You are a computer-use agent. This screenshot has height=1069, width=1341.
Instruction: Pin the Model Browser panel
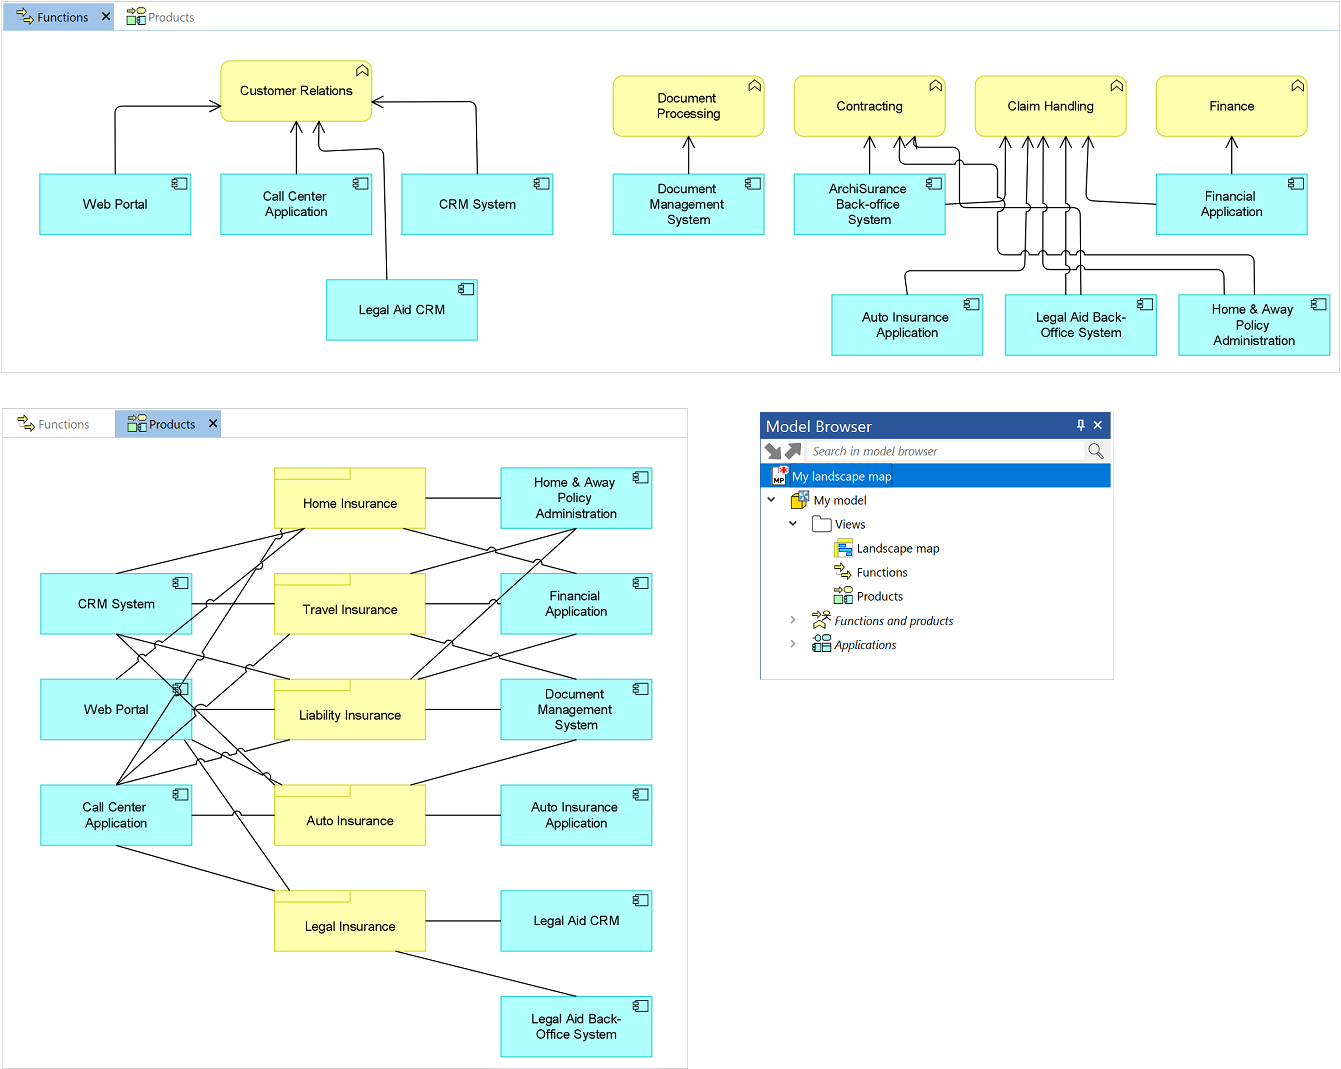coord(1080,425)
